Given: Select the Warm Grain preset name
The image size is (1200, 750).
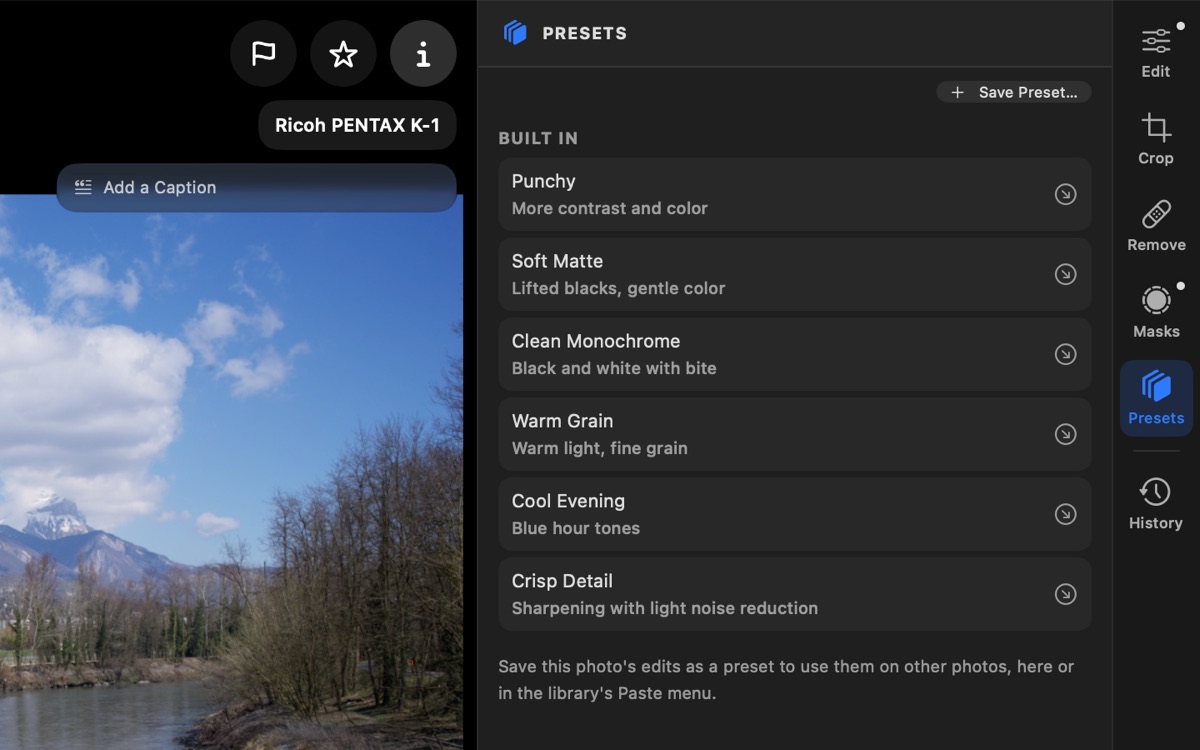Looking at the screenshot, I should pyautogui.click(x=562, y=421).
